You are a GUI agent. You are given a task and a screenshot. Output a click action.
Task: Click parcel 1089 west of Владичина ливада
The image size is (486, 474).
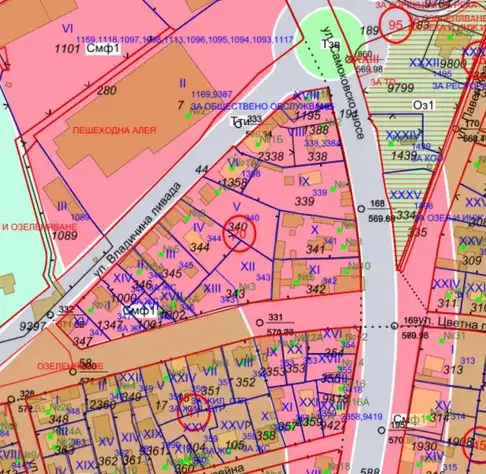(x=65, y=235)
